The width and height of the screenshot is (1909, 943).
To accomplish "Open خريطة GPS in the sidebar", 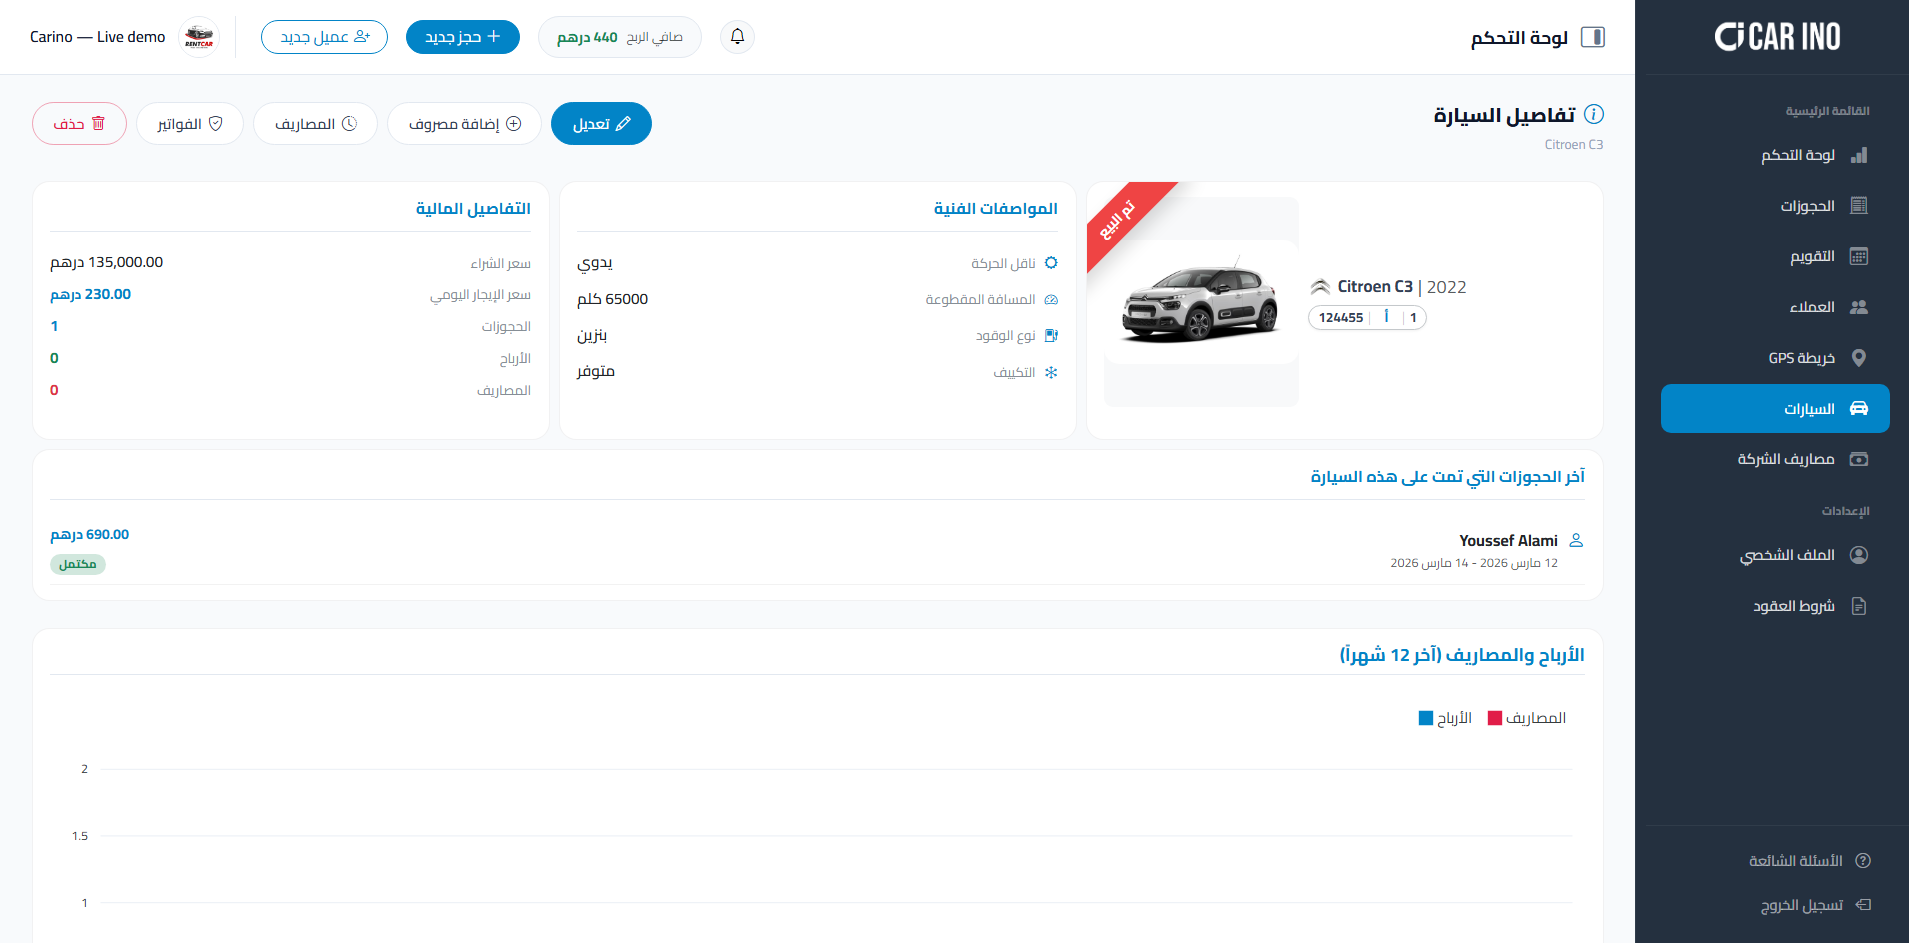I will click(x=1775, y=358).
